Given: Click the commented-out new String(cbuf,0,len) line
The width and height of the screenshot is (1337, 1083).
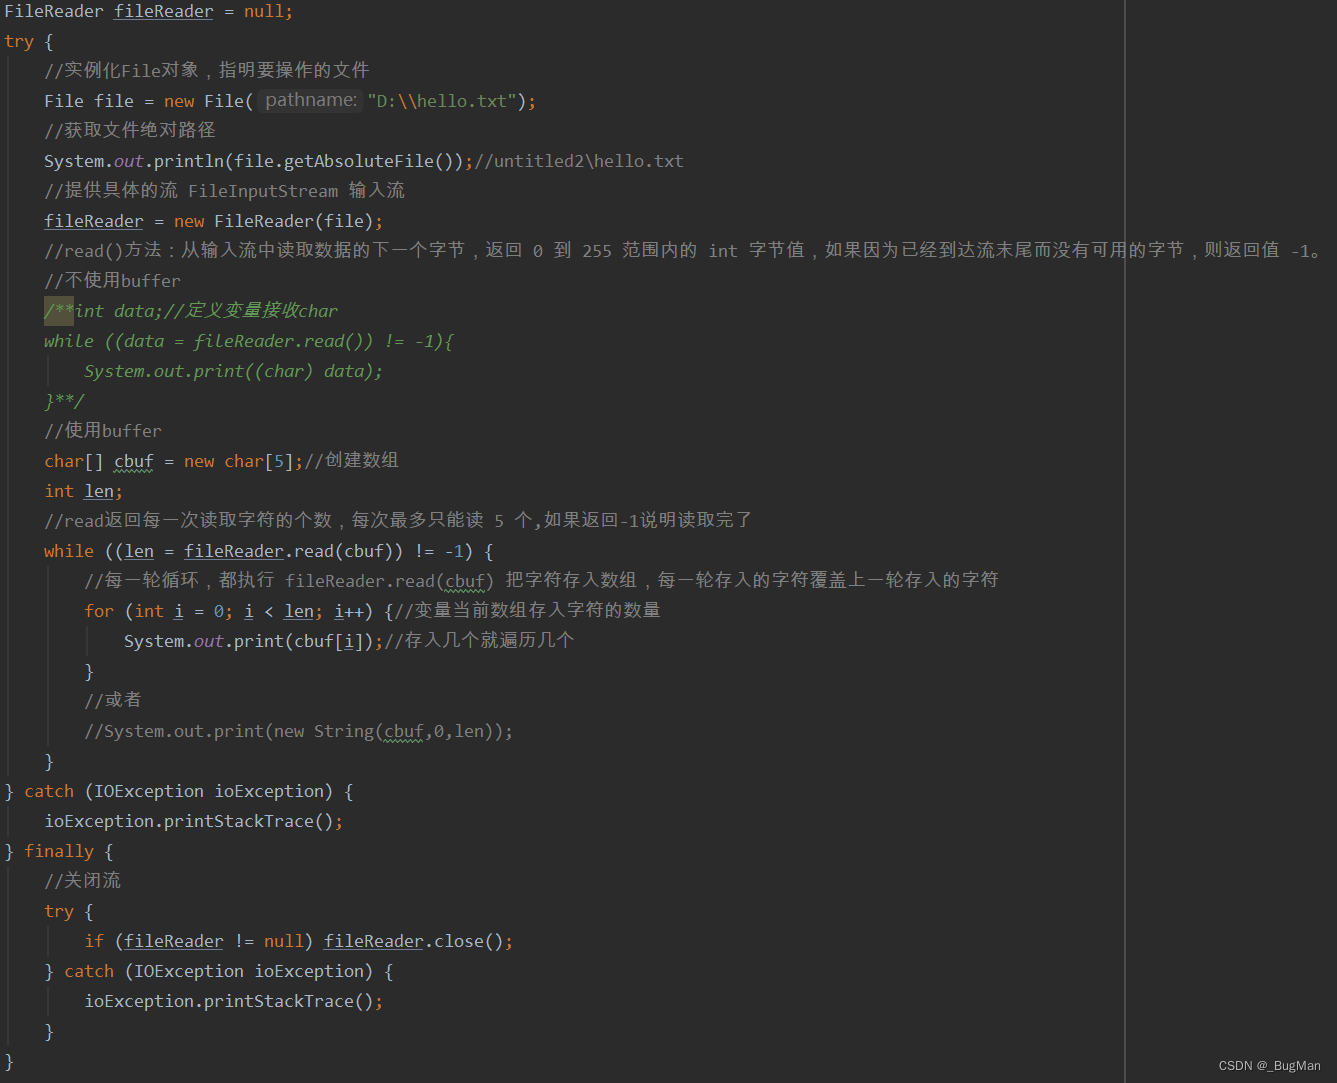Looking at the screenshot, I should (x=298, y=730).
